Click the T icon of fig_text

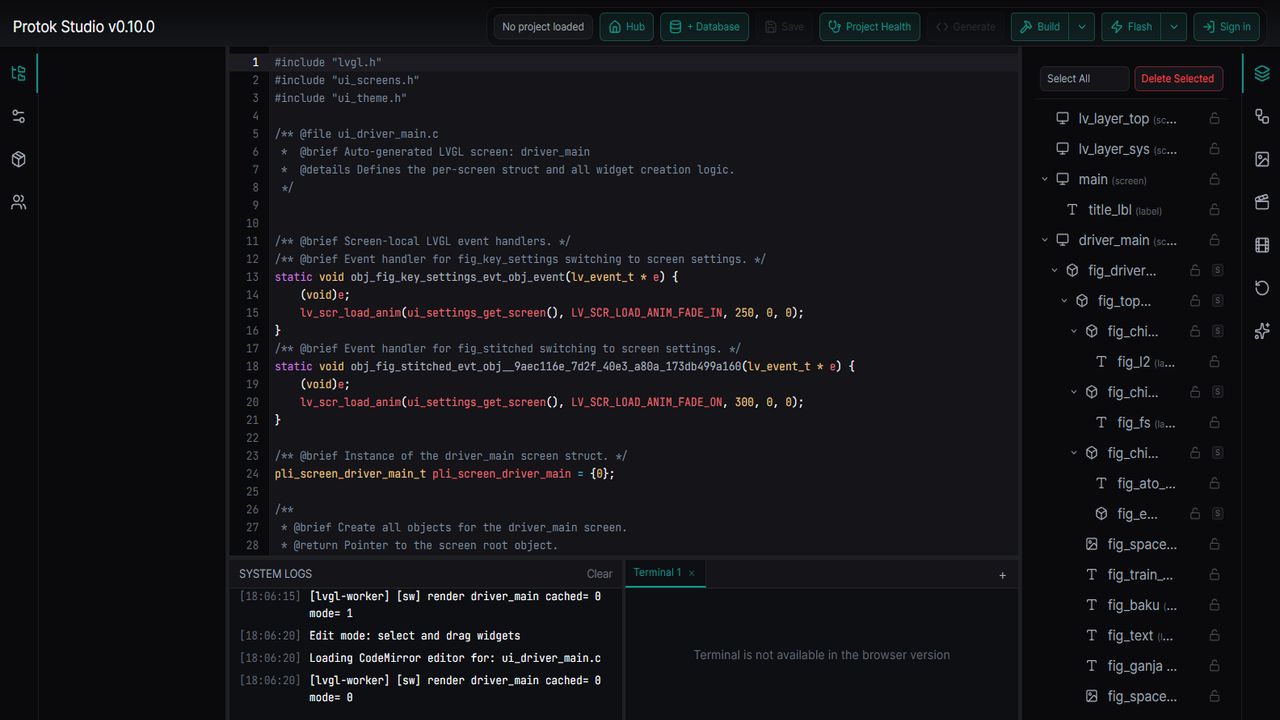1092,635
